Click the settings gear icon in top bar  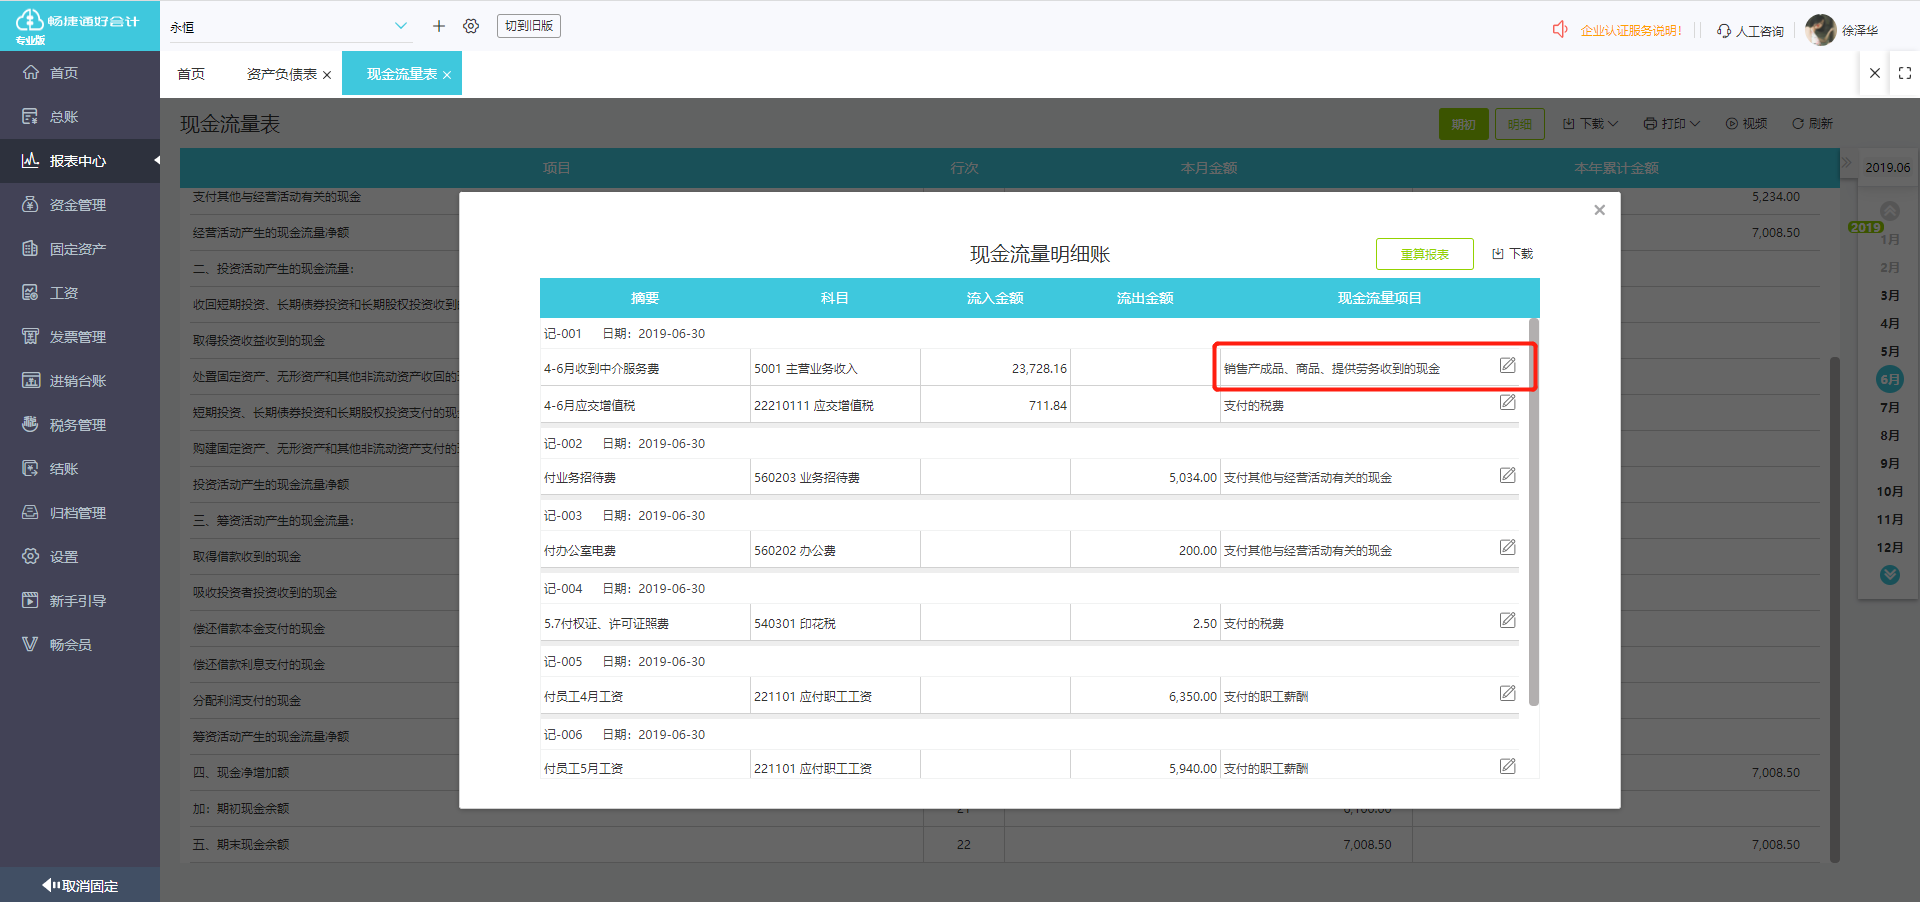tap(471, 26)
